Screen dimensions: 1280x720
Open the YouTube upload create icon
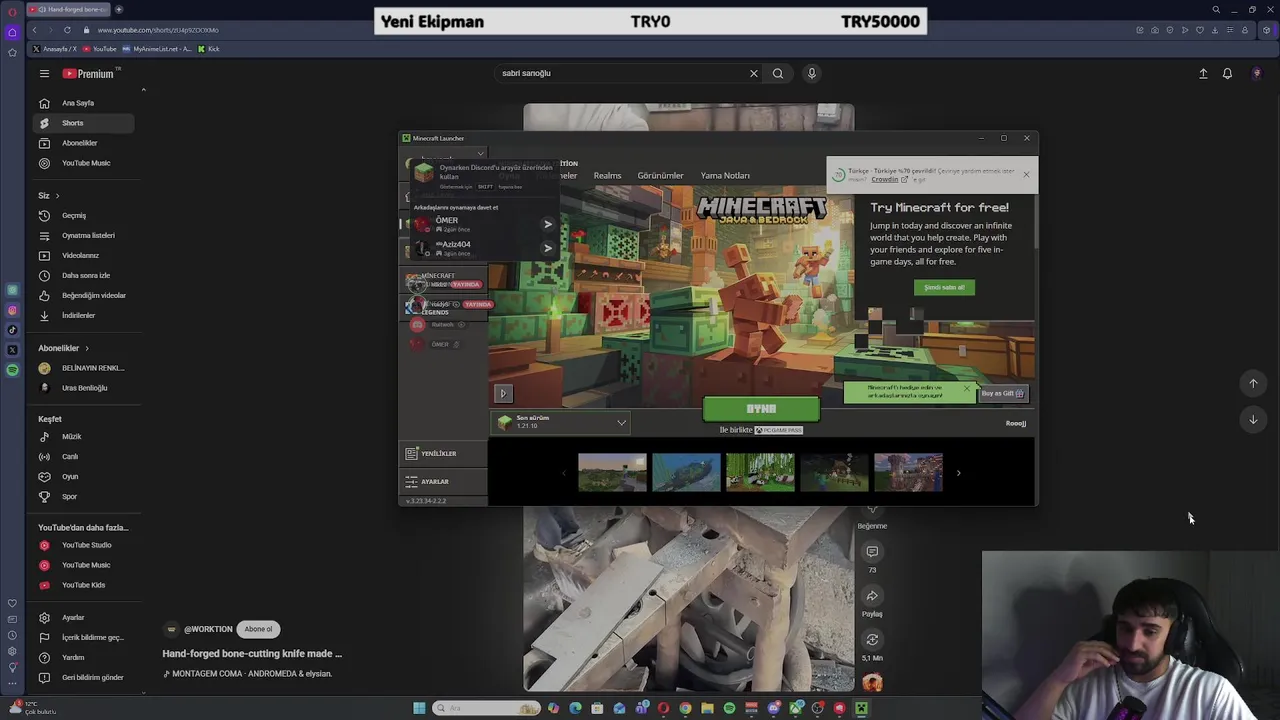pyautogui.click(x=1203, y=73)
